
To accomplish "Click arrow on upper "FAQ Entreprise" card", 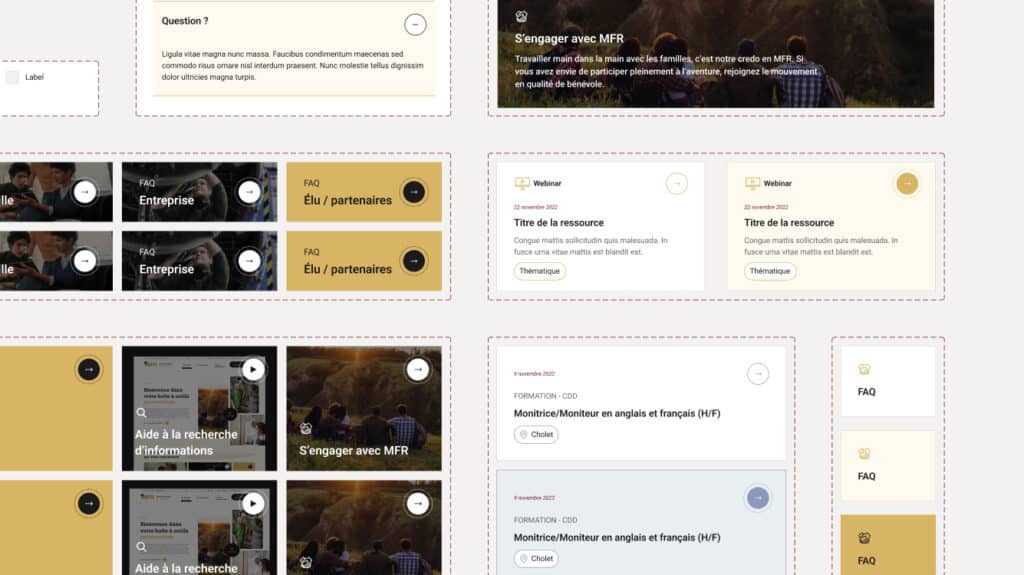I will (x=249, y=192).
